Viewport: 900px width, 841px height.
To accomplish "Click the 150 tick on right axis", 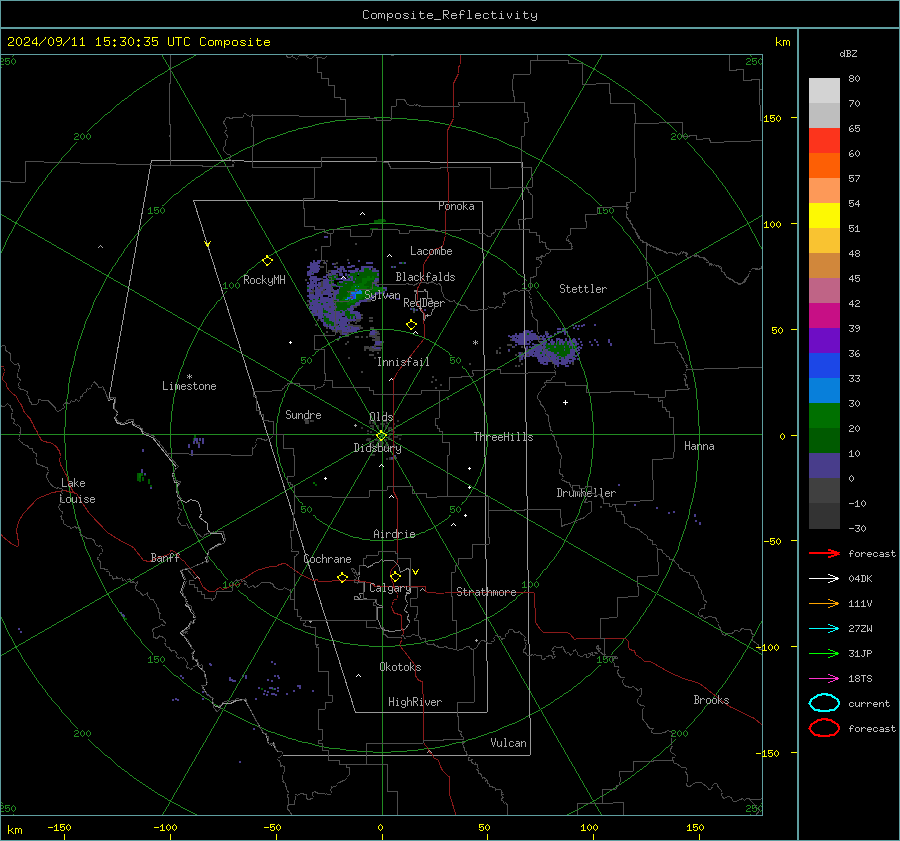I will tap(773, 118).
